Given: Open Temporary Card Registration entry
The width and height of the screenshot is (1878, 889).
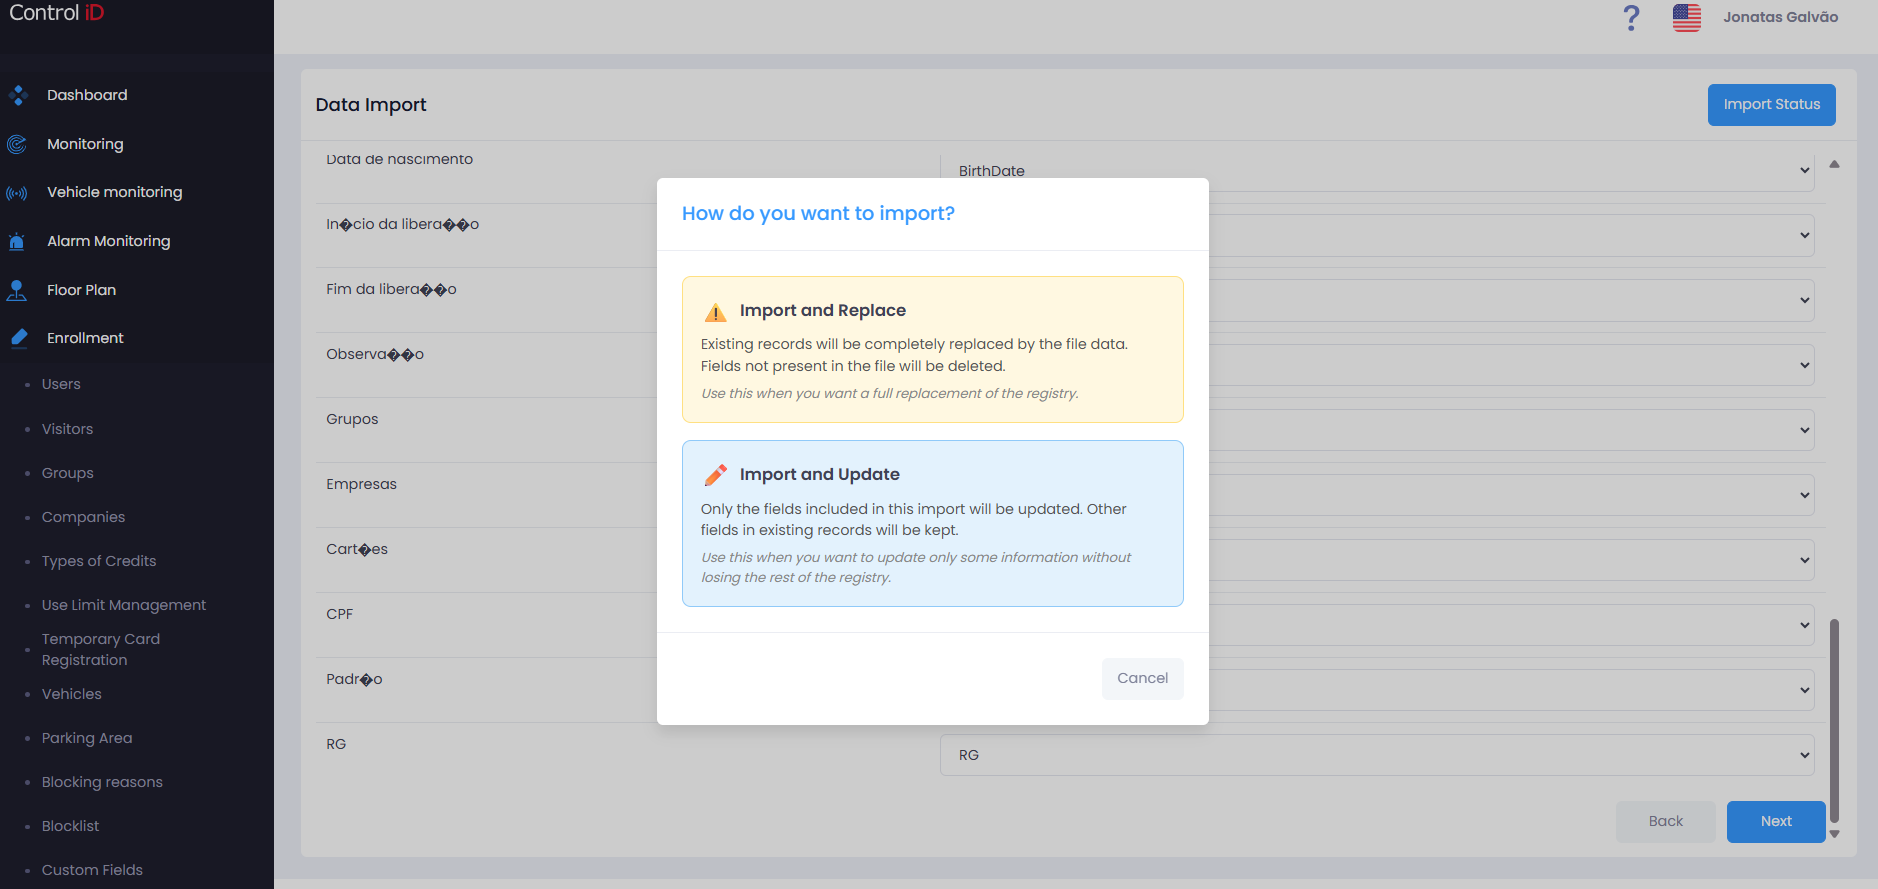Looking at the screenshot, I should [101, 649].
